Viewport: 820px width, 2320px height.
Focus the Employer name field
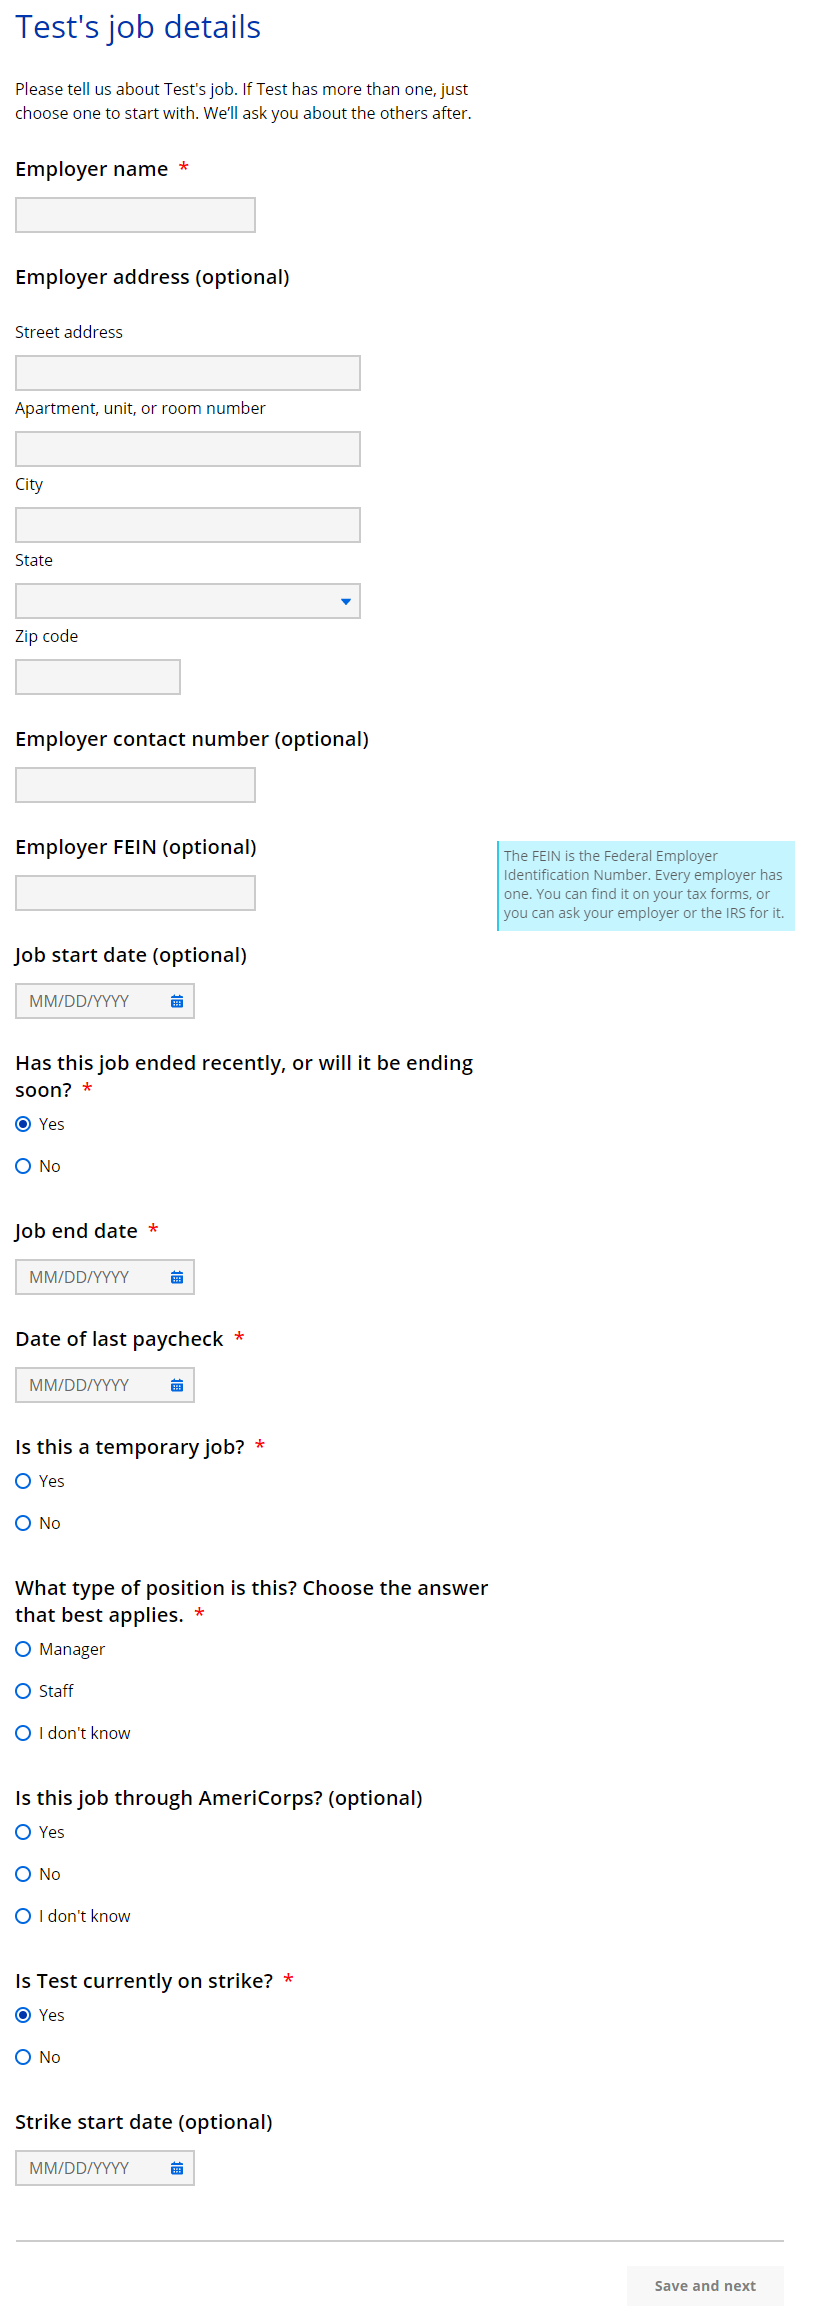[x=135, y=215]
